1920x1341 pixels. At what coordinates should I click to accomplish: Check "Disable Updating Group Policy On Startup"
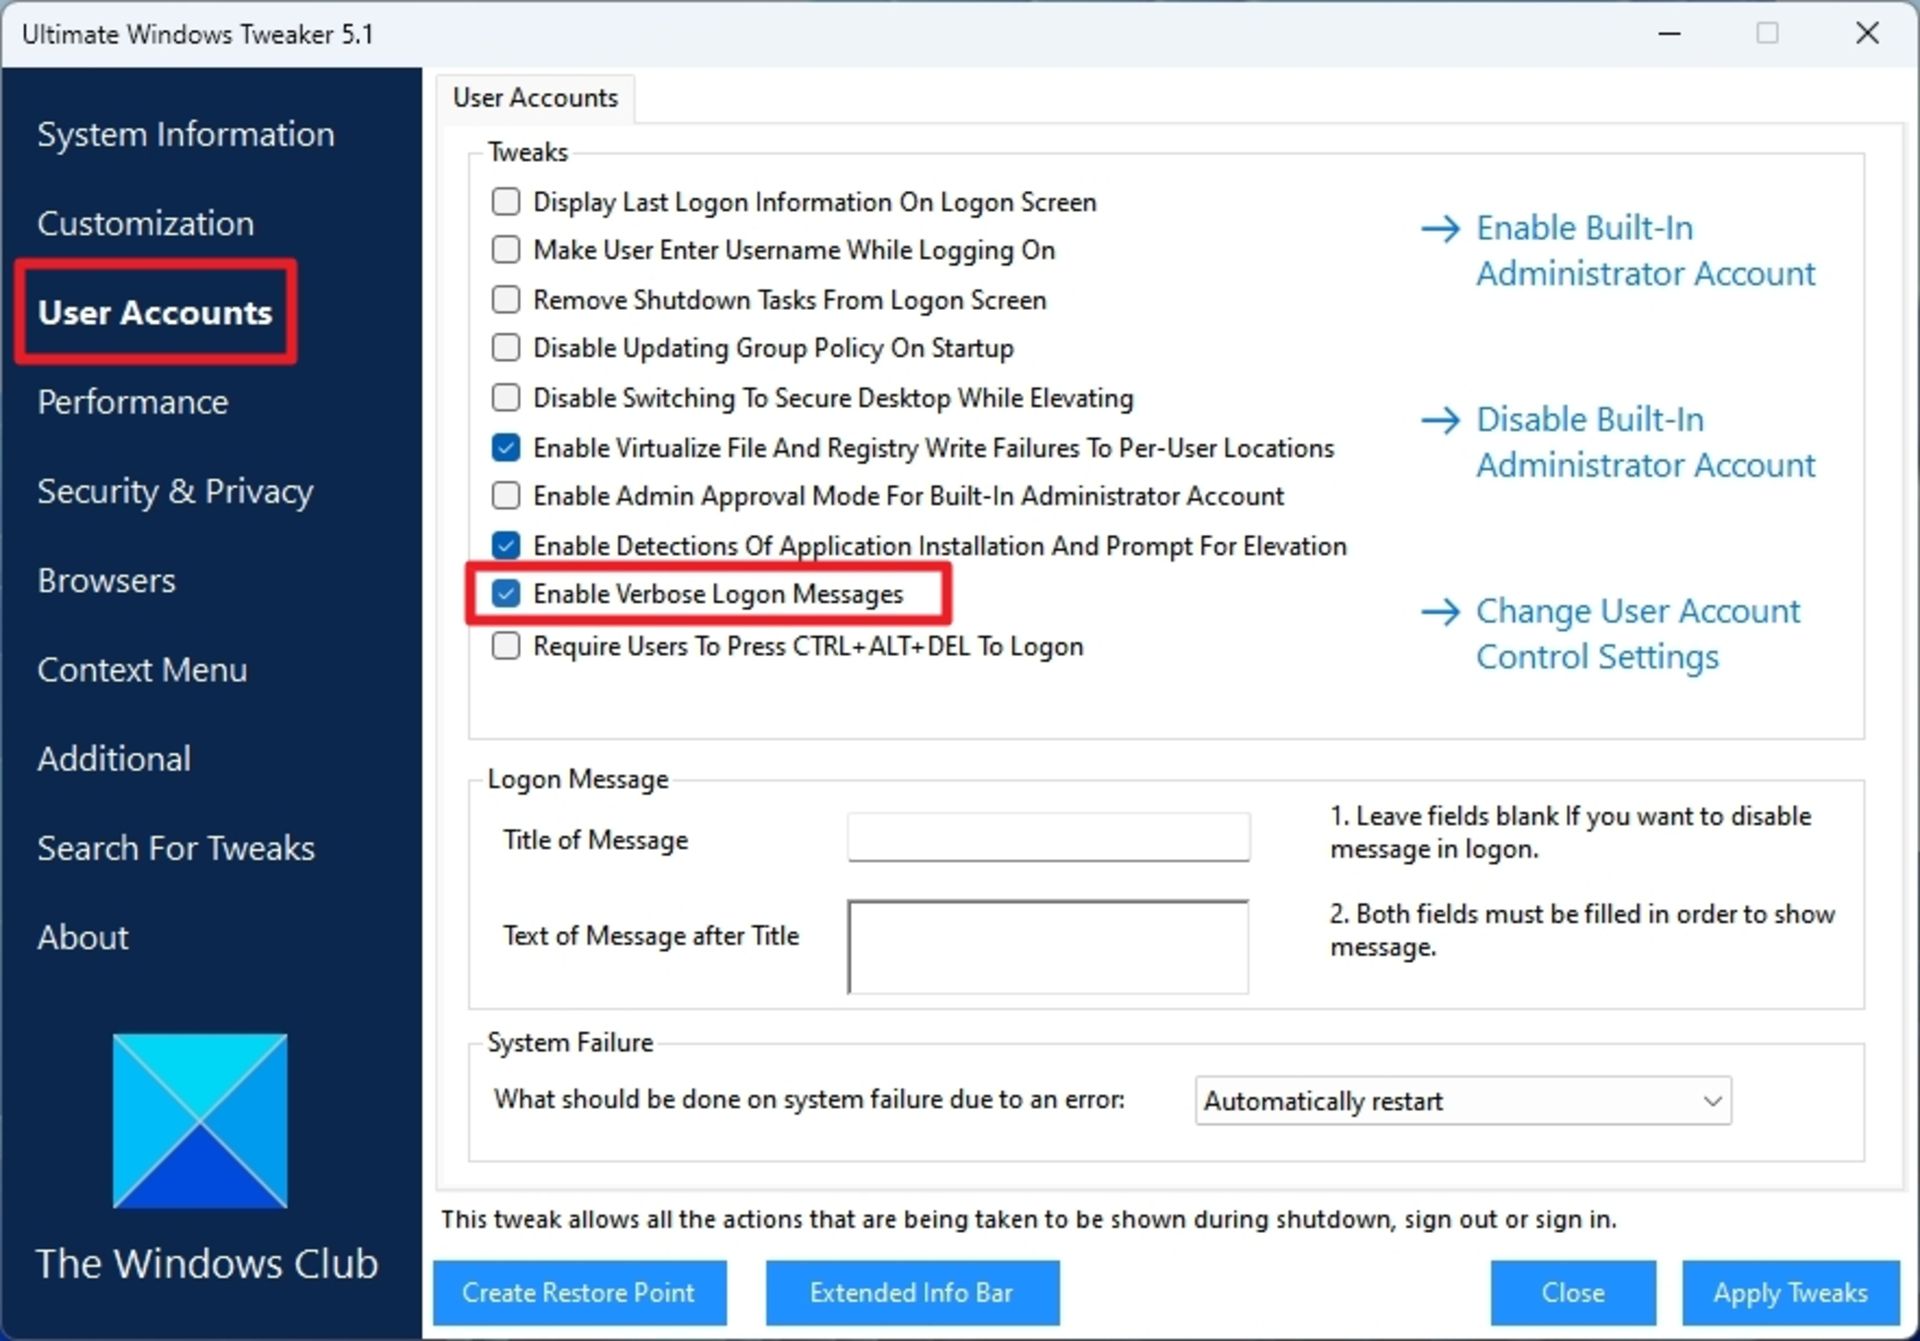click(505, 347)
